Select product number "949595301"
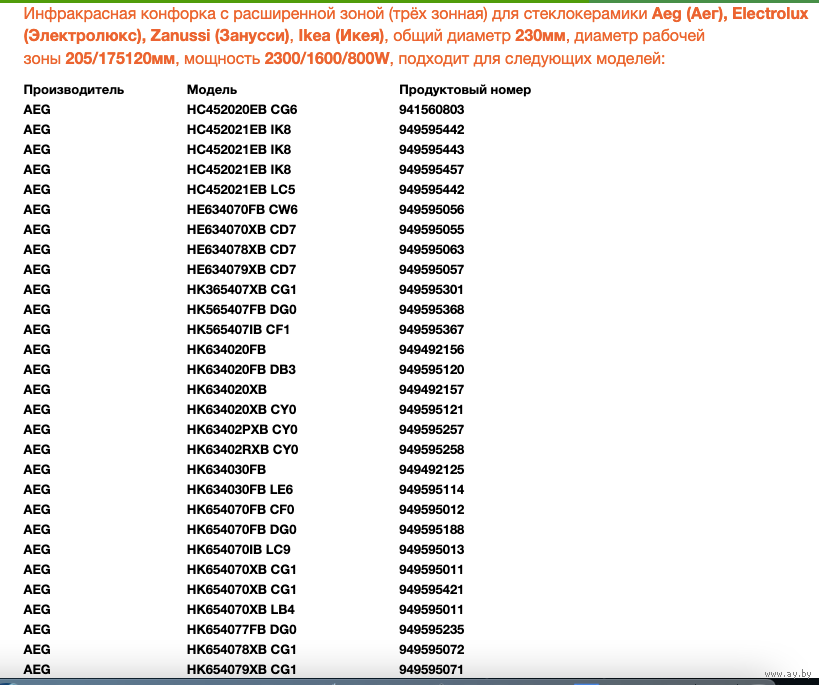The image size is (819, 685). click(x=431, y=289)
